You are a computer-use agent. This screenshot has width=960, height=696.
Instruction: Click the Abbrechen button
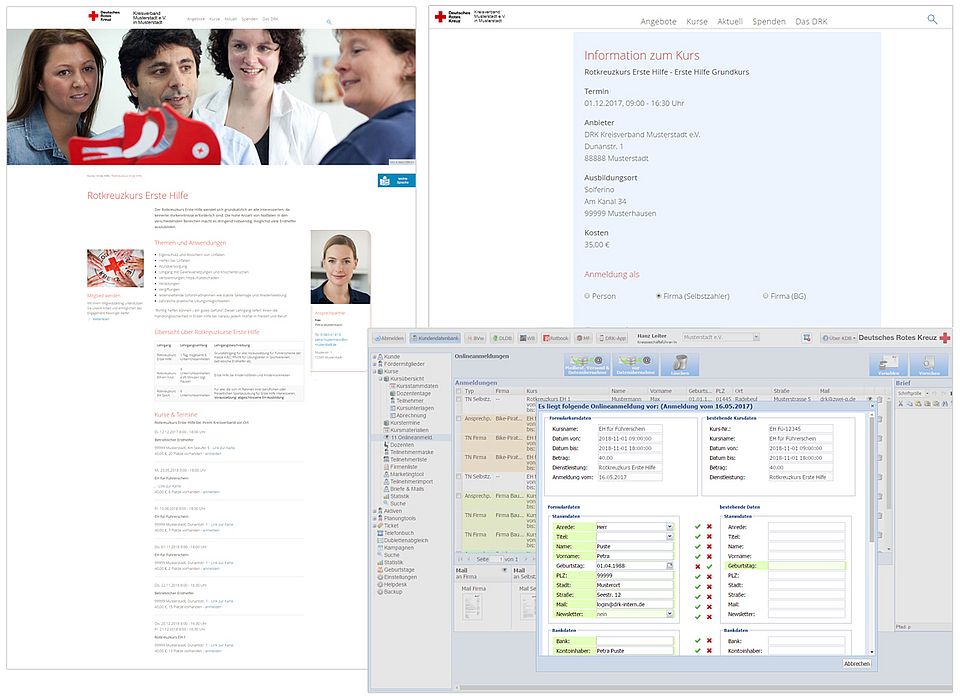point(857,663)
